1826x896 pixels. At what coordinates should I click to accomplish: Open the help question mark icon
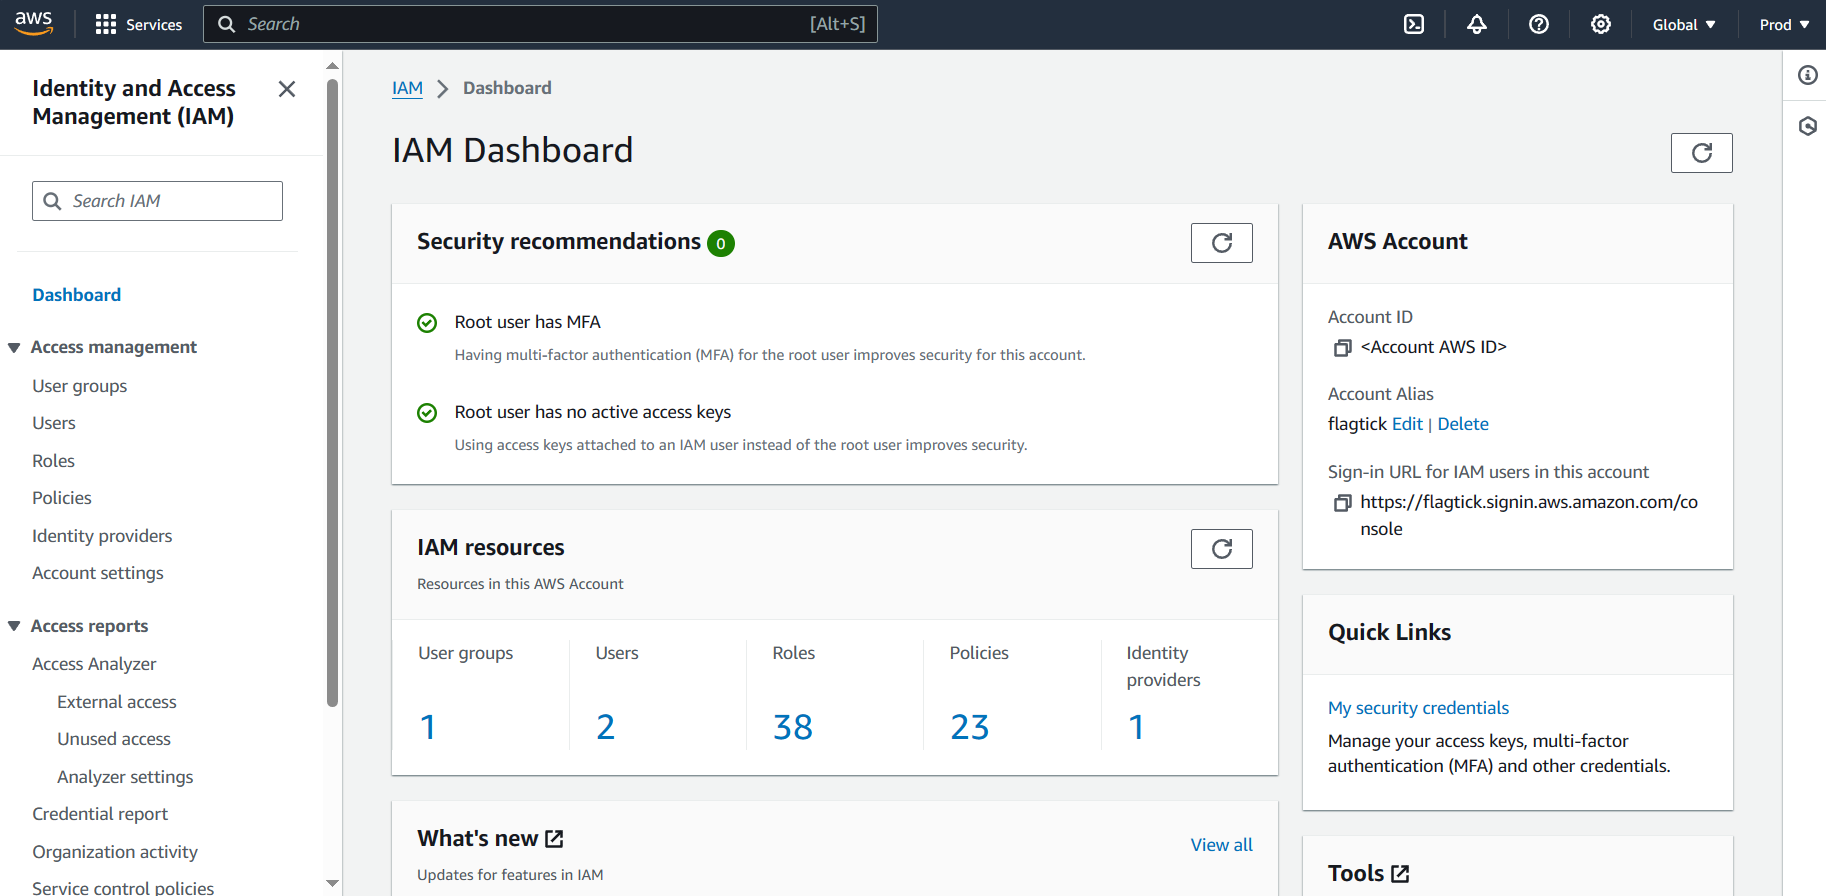point(1539,24)
